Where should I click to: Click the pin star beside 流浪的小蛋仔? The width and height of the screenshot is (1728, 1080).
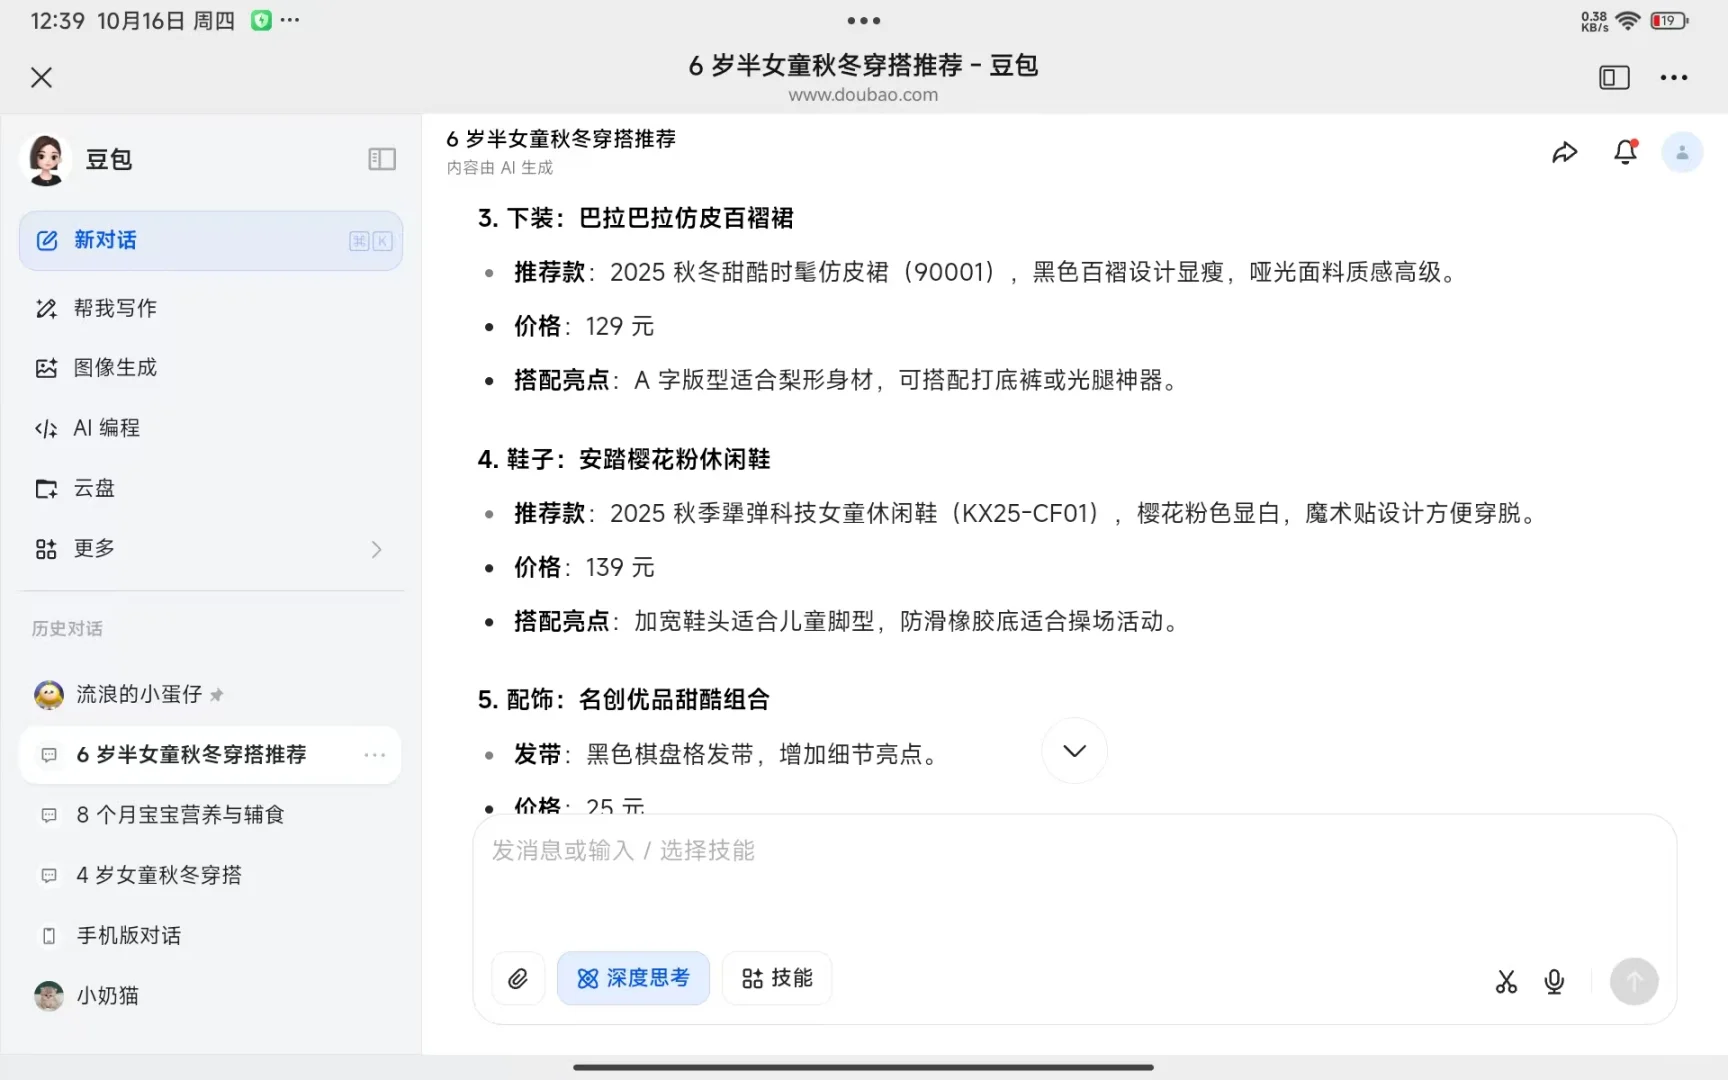tap(217, 694)
